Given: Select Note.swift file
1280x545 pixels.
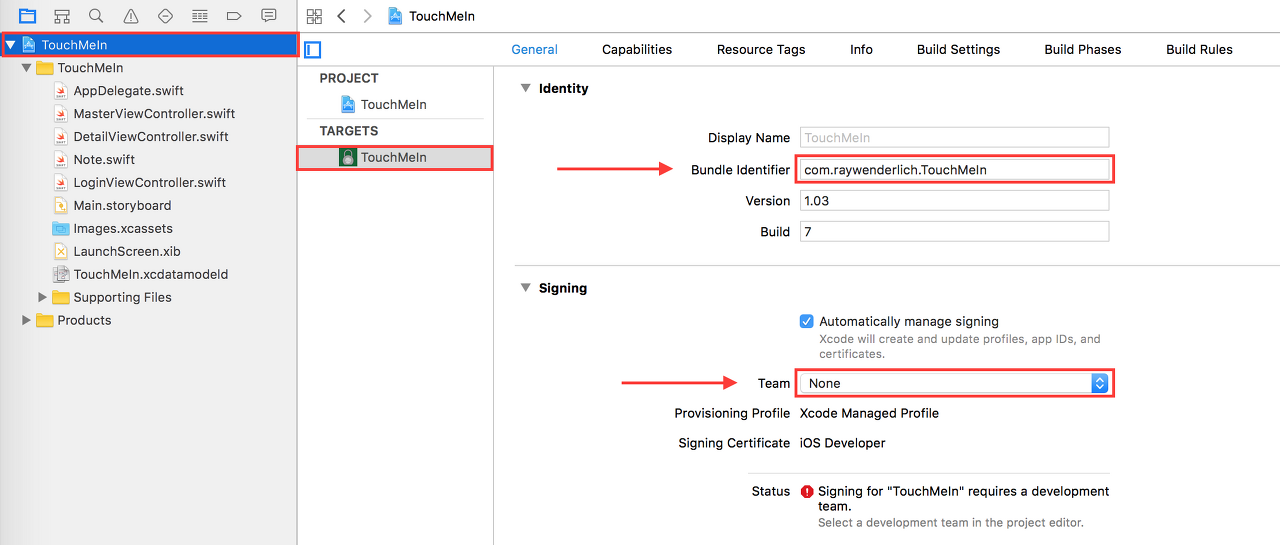Looking at the screenshot, I should 104,160.
